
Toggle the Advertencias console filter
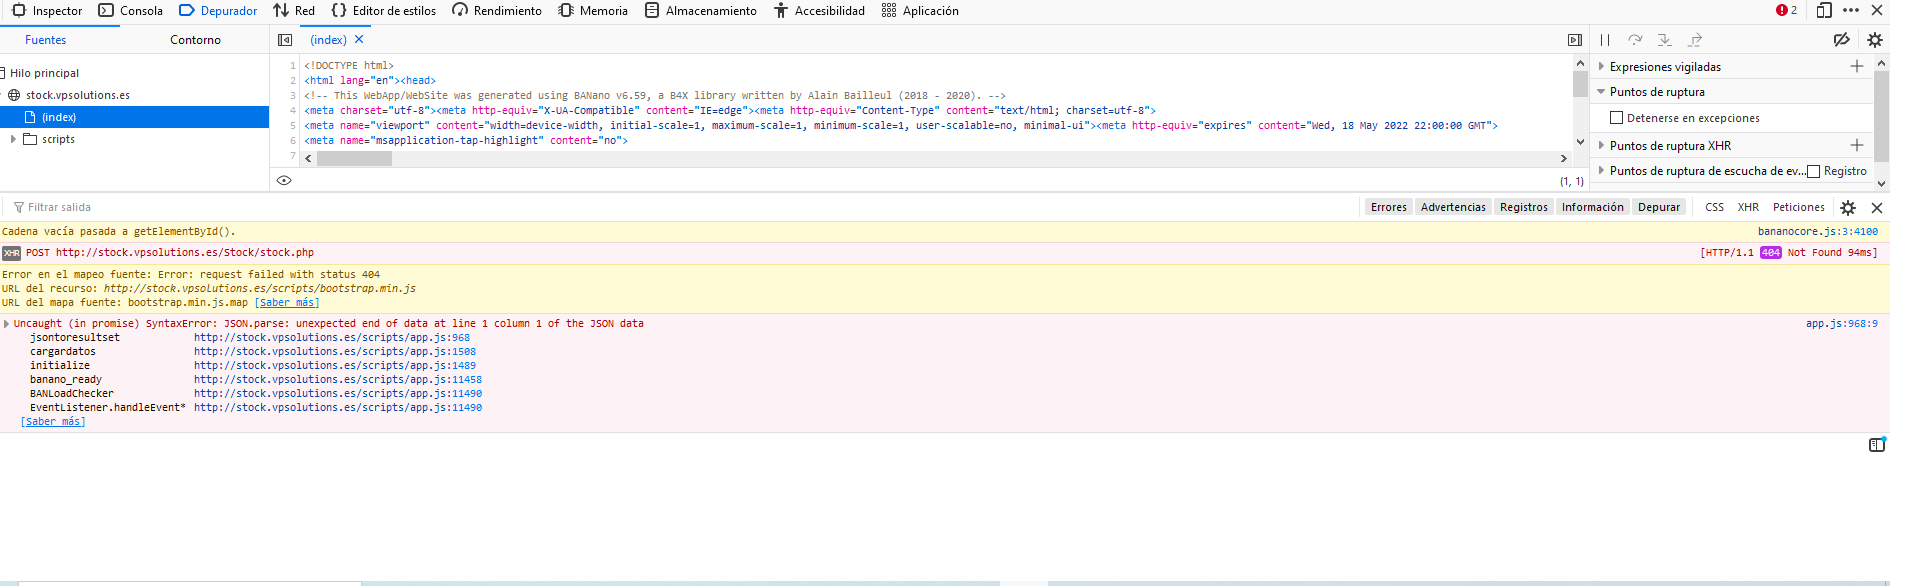[x=1453, y=207]
